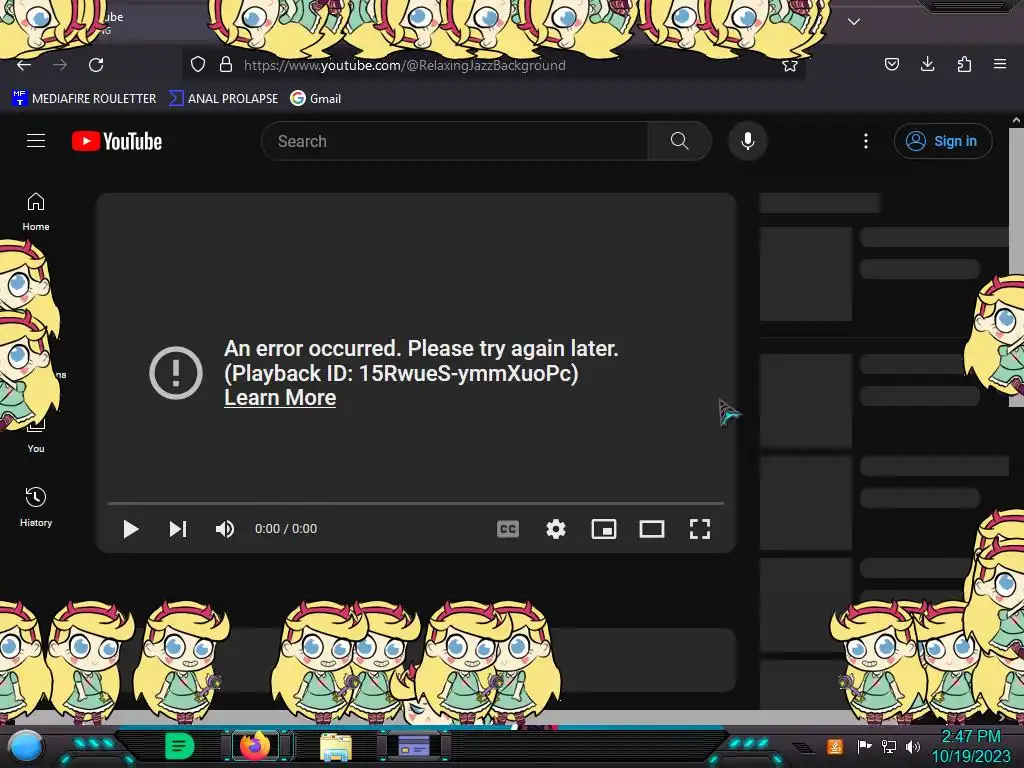The image size is (1024, 768).
Task: Follow the Learn More error link
Action: click(280, 398)
